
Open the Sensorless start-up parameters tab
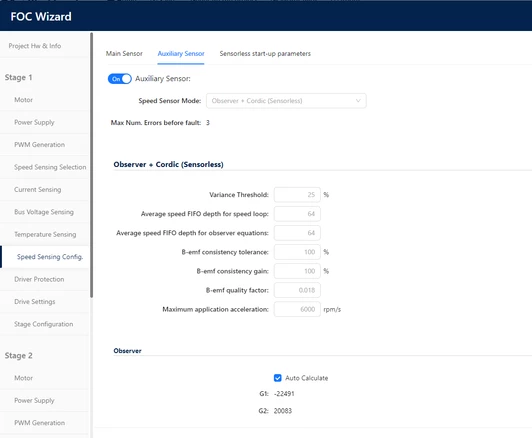[x=265, y=54]
